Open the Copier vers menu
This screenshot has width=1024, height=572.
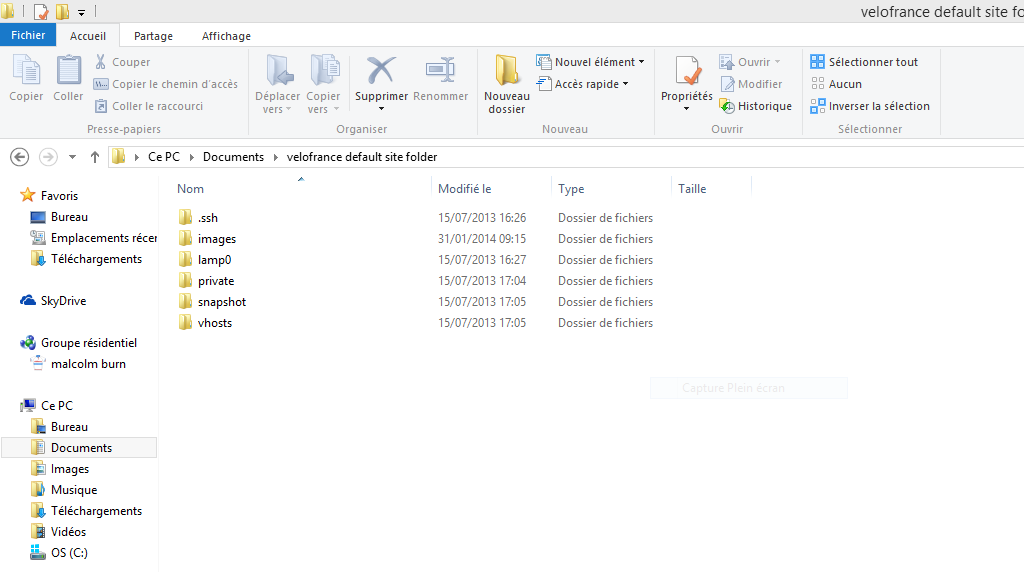[x=323, y=84]
